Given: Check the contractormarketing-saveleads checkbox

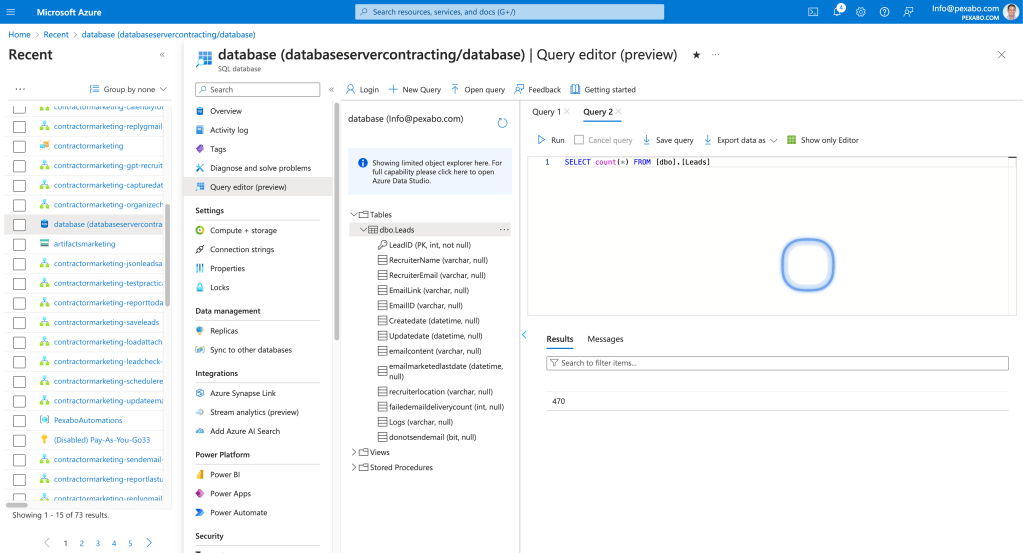Looking at the screenshot, I should point(20,323).
